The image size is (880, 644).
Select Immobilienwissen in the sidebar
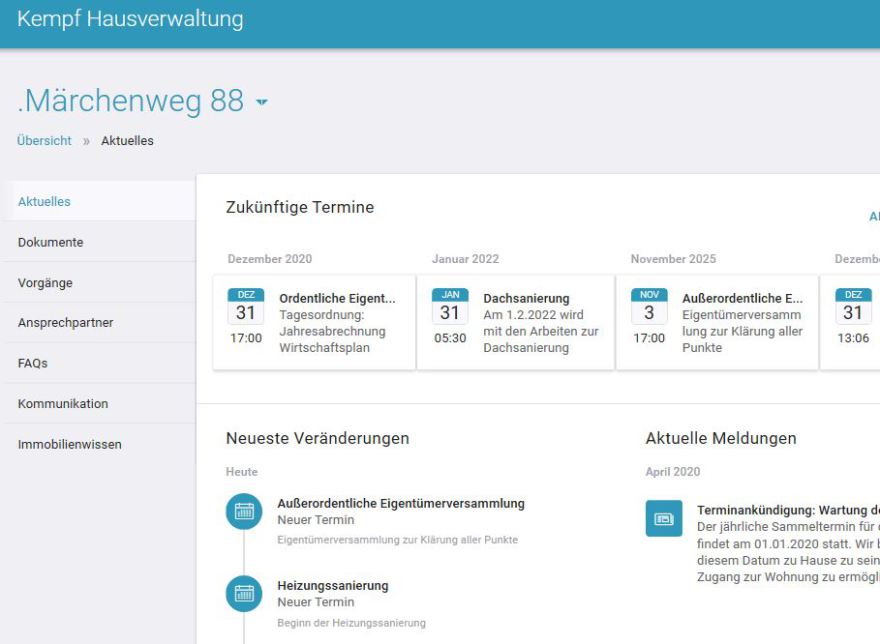pyautogui.click(x=70, y=444)
